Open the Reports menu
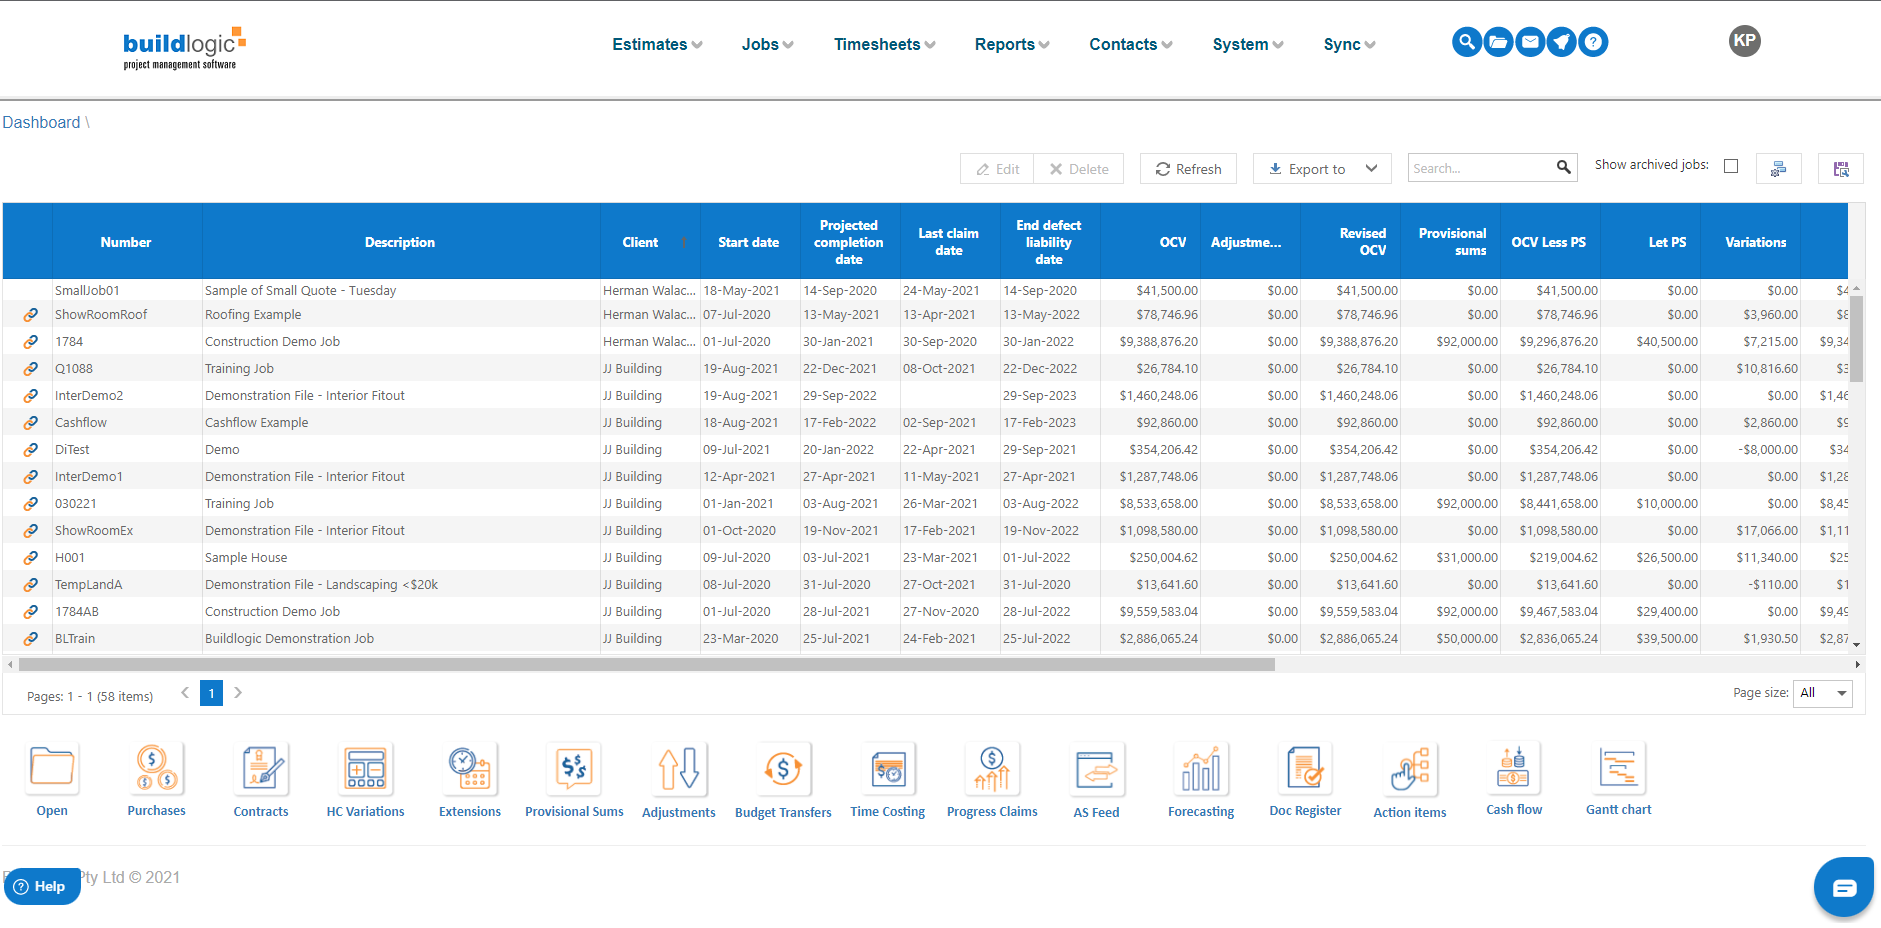 pos(1011,44)
